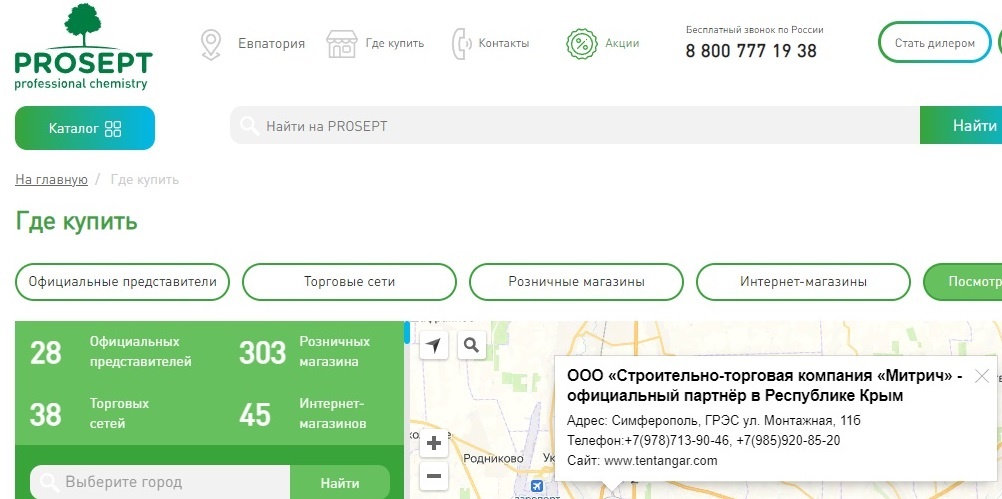
Task: Click the phone icon next to Контакты
Action: point(459,44)
